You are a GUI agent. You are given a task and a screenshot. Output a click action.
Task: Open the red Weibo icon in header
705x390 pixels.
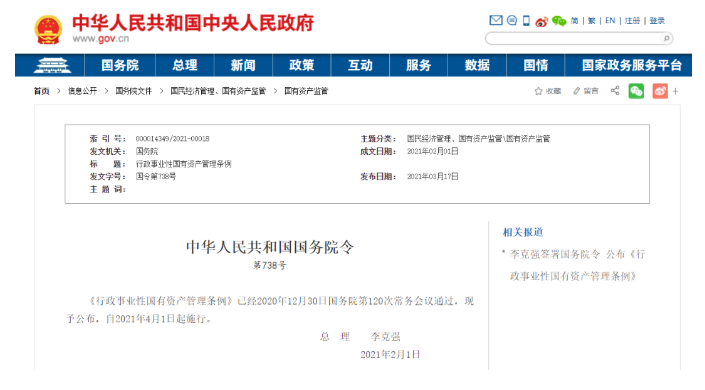point(541,21)
